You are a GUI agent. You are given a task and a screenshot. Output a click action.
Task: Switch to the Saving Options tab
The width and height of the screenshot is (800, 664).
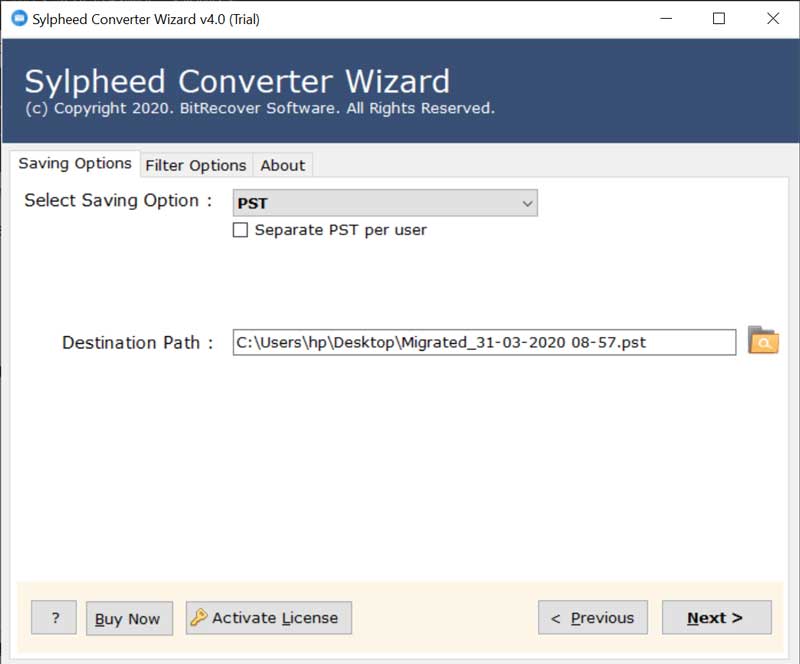coord(75,163)
